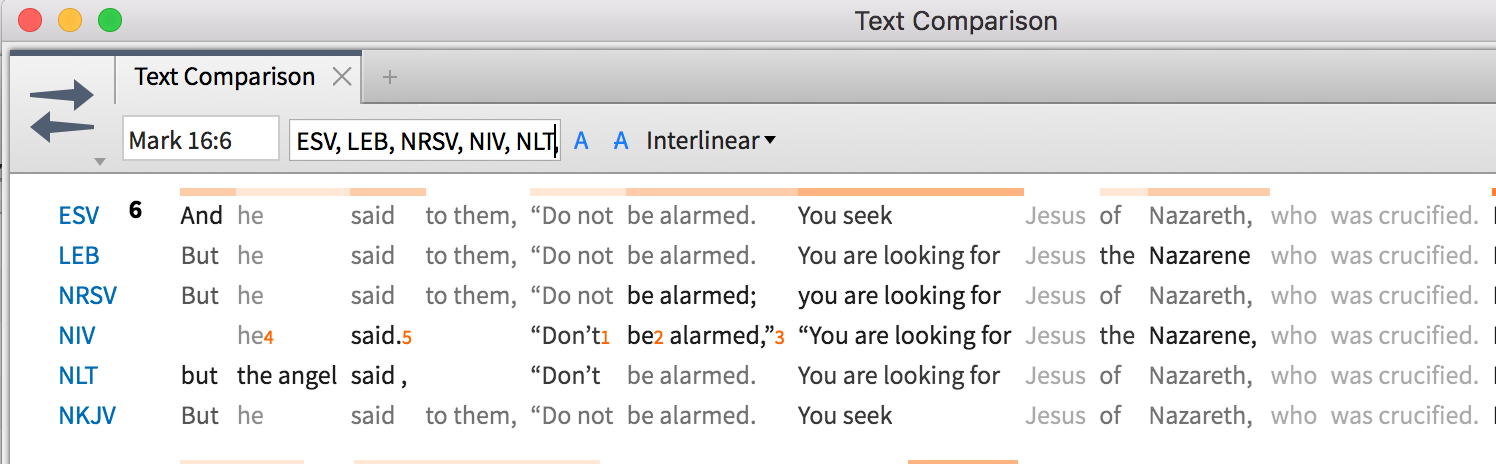Expand the small arrow below panel icon
Viewport: 1496px width, 464px height.
(x=98, y=161)
